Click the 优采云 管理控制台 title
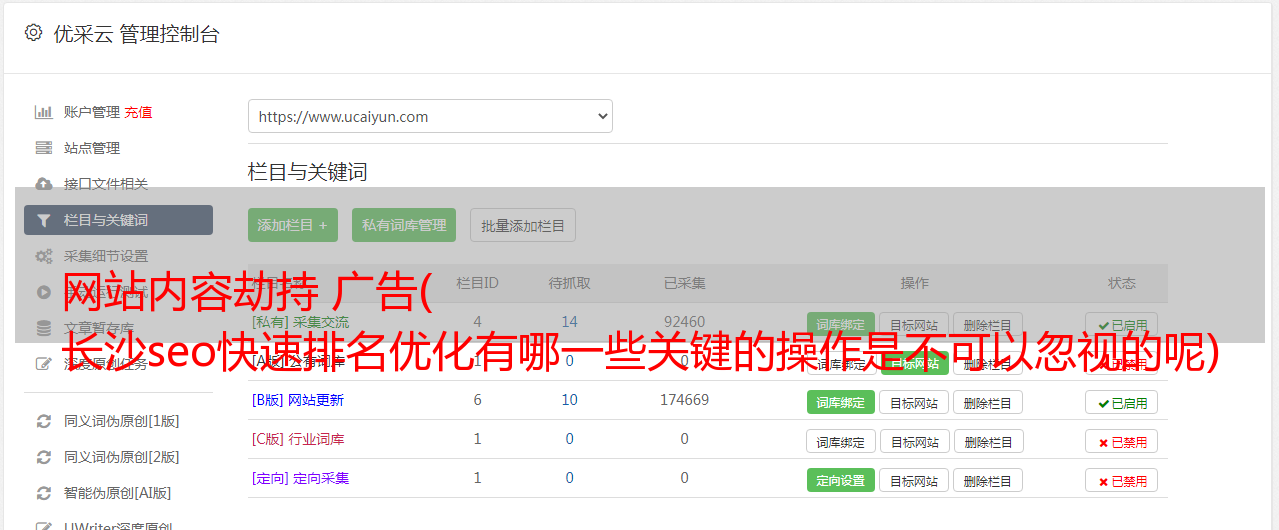The height and width of the screenshot is (530, 1279). click(x=136, y=34)
